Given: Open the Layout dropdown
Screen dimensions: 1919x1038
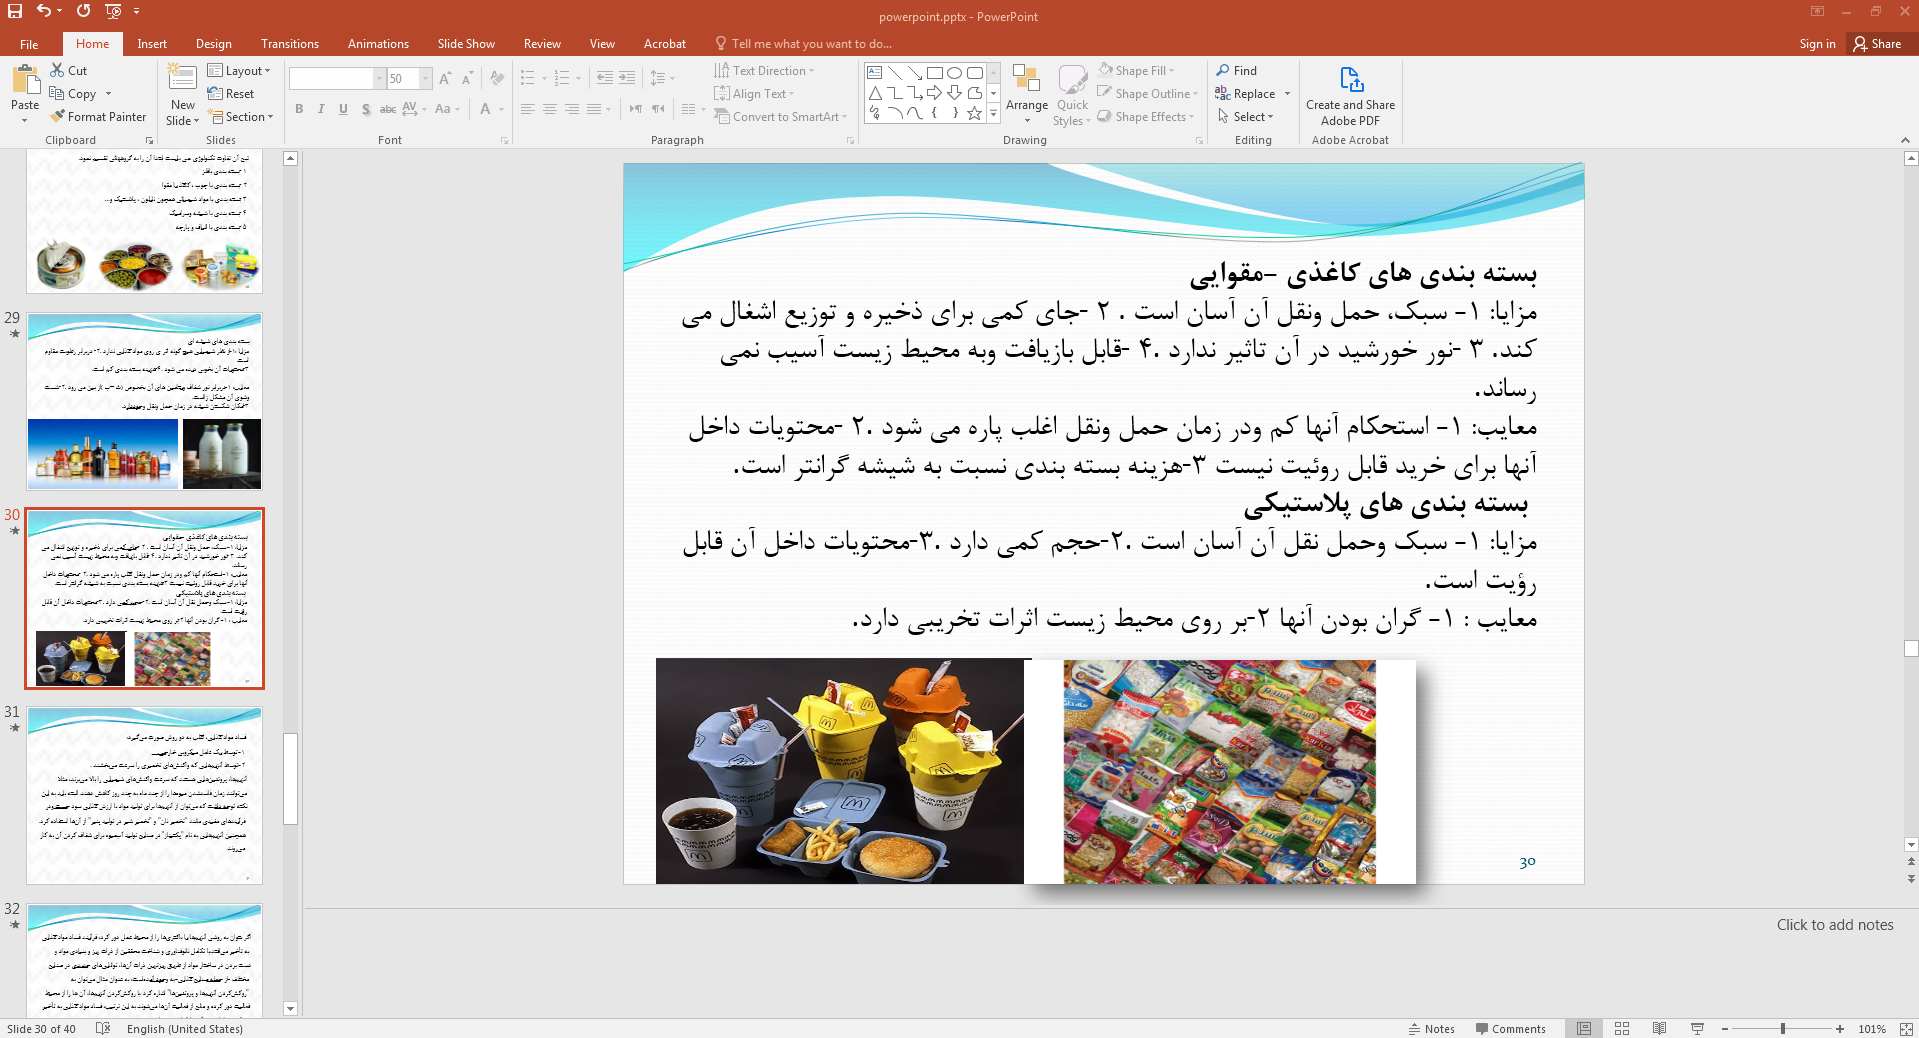Looking at the screenshot, I should click(240, 71).
